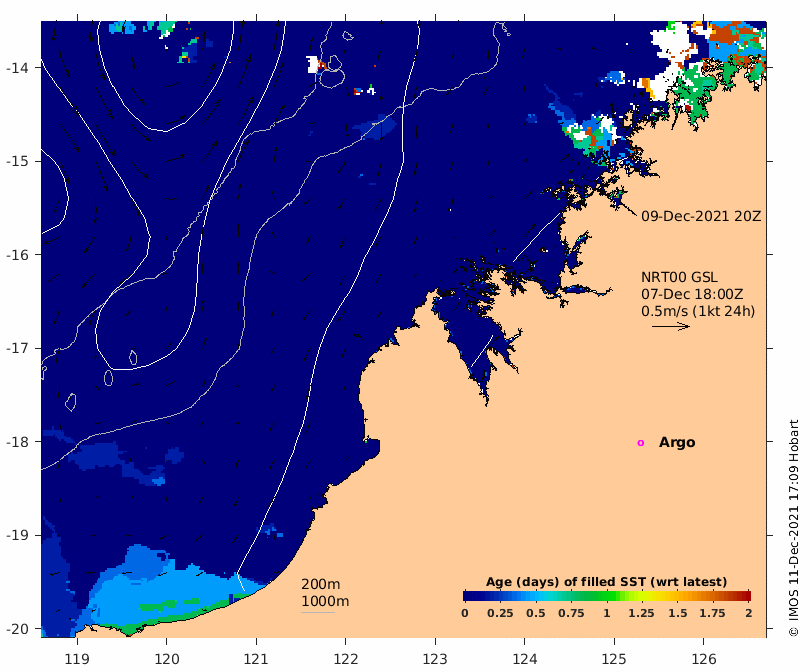This screenshot has height=672, width=810.
Task: Click longitude axis label 122
Action: pyautogui.click(x=346, y=659)
